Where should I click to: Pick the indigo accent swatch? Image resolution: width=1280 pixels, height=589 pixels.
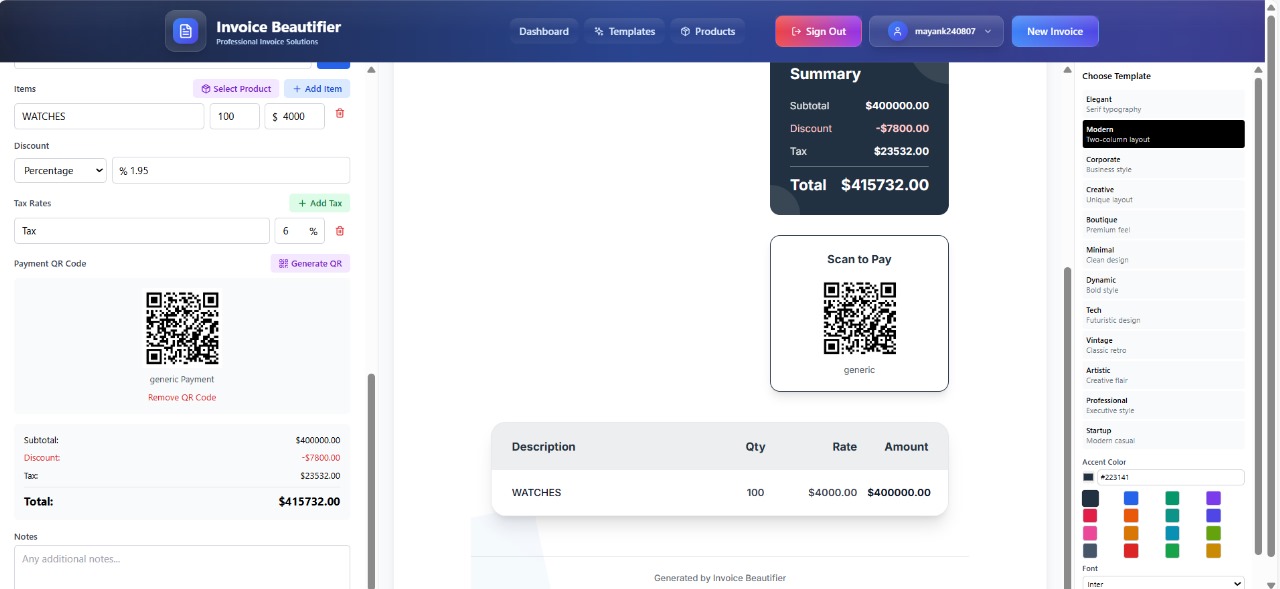pyautogui.click(x=1213, y=516)
